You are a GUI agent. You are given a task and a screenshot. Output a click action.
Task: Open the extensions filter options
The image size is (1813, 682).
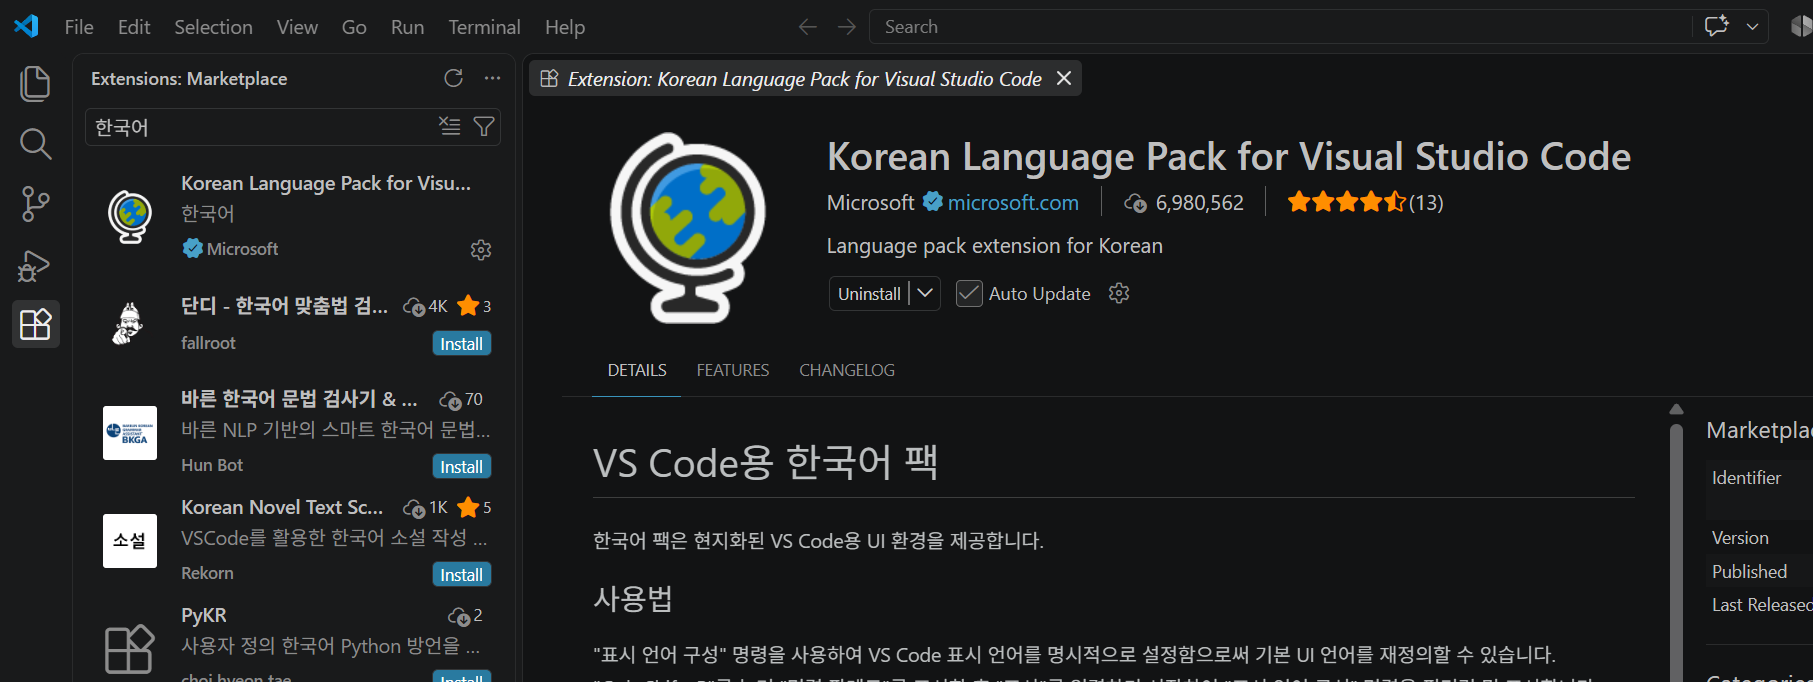[484, 126]
